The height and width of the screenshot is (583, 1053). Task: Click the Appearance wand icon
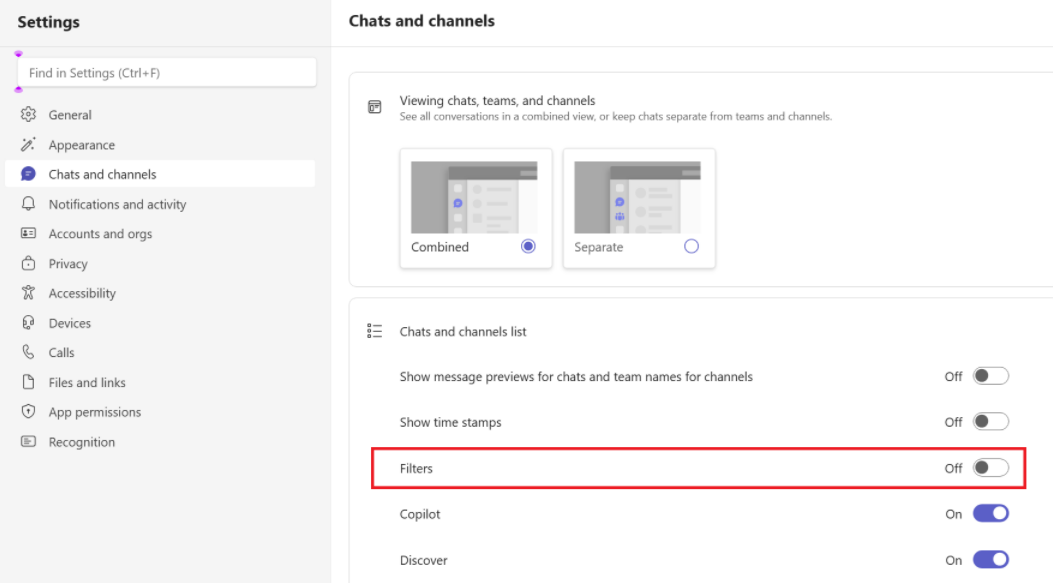pyautogui.click(x=28, y=144)
